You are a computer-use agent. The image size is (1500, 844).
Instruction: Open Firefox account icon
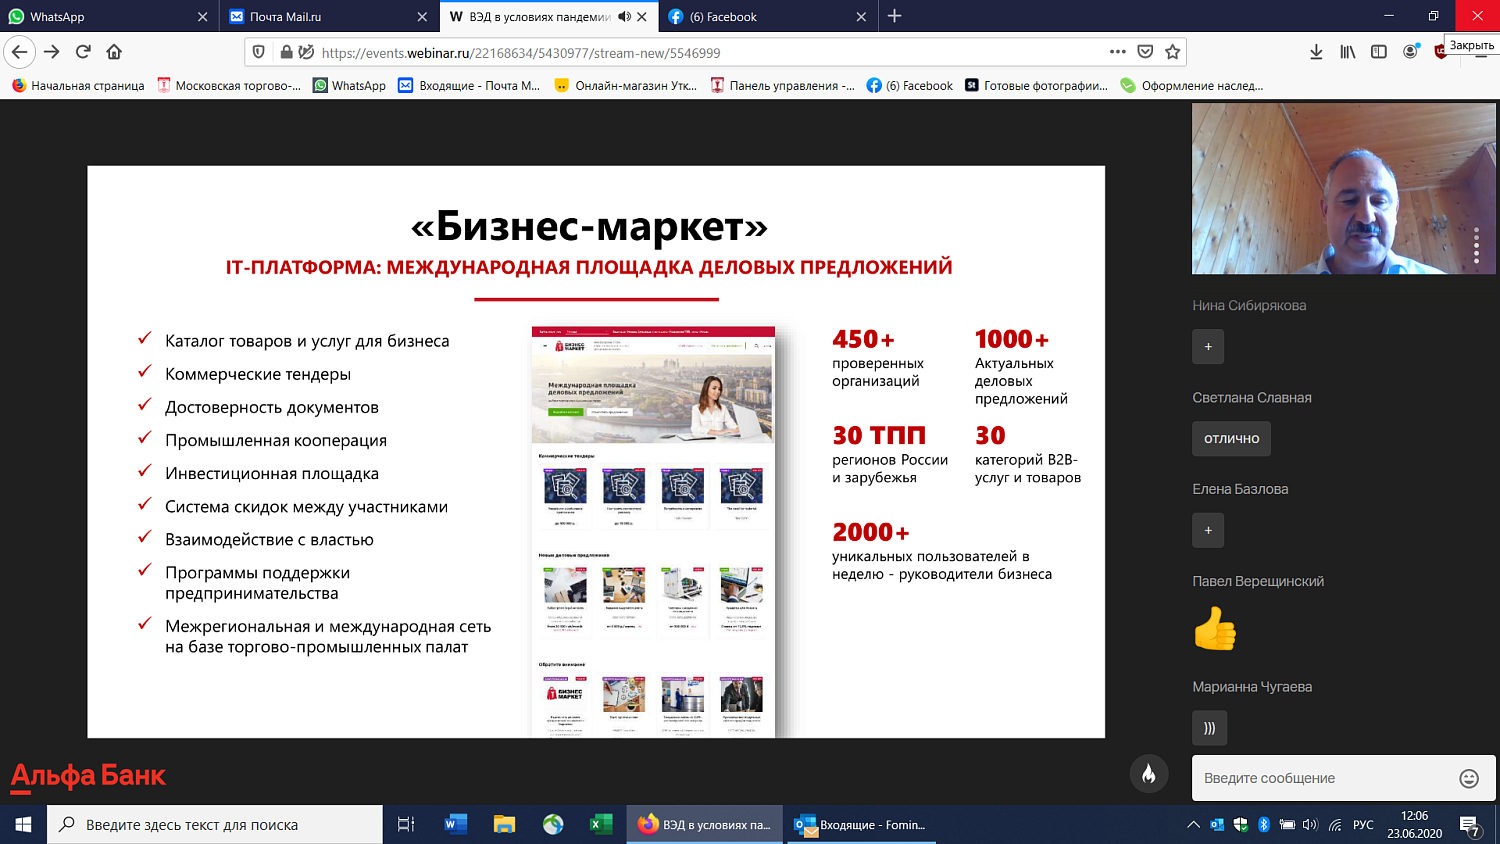click(x=1410, y=52)
